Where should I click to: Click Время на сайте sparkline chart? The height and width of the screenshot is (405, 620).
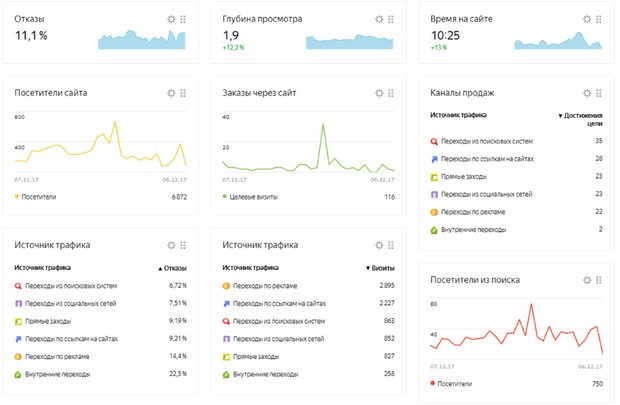coord(558,40)
